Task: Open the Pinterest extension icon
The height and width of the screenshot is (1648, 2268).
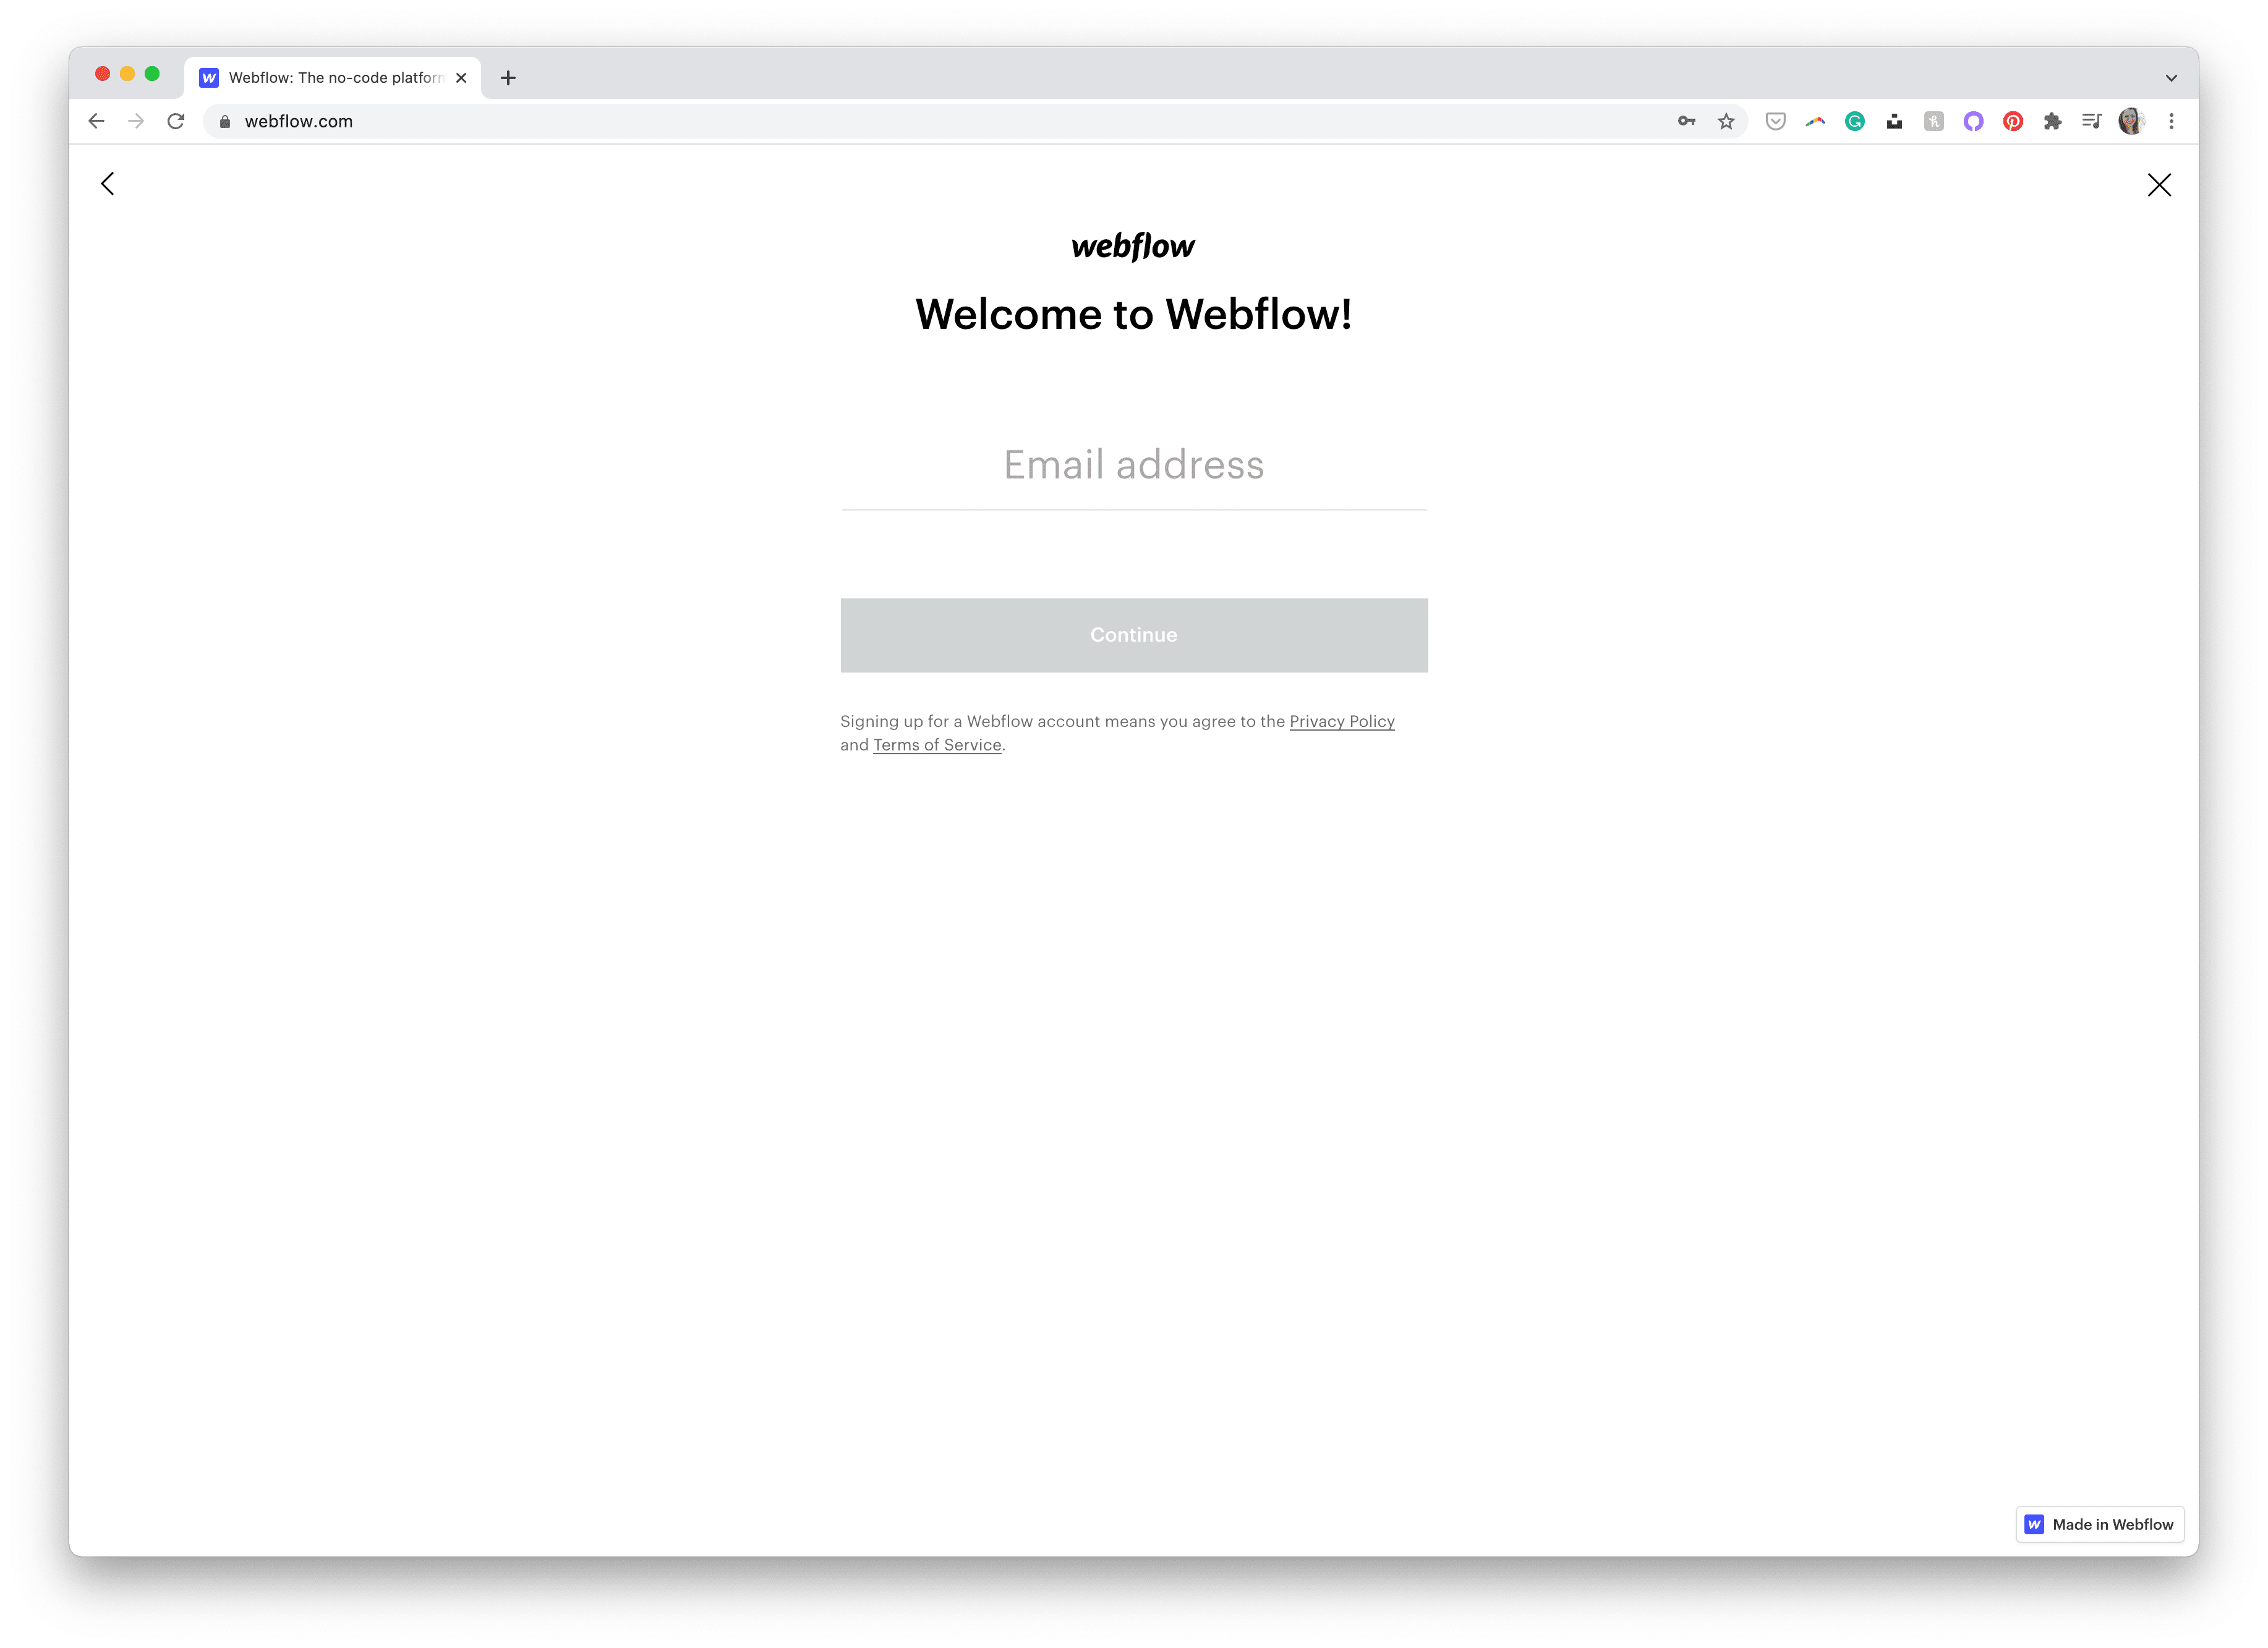Action: point(2013,121)
